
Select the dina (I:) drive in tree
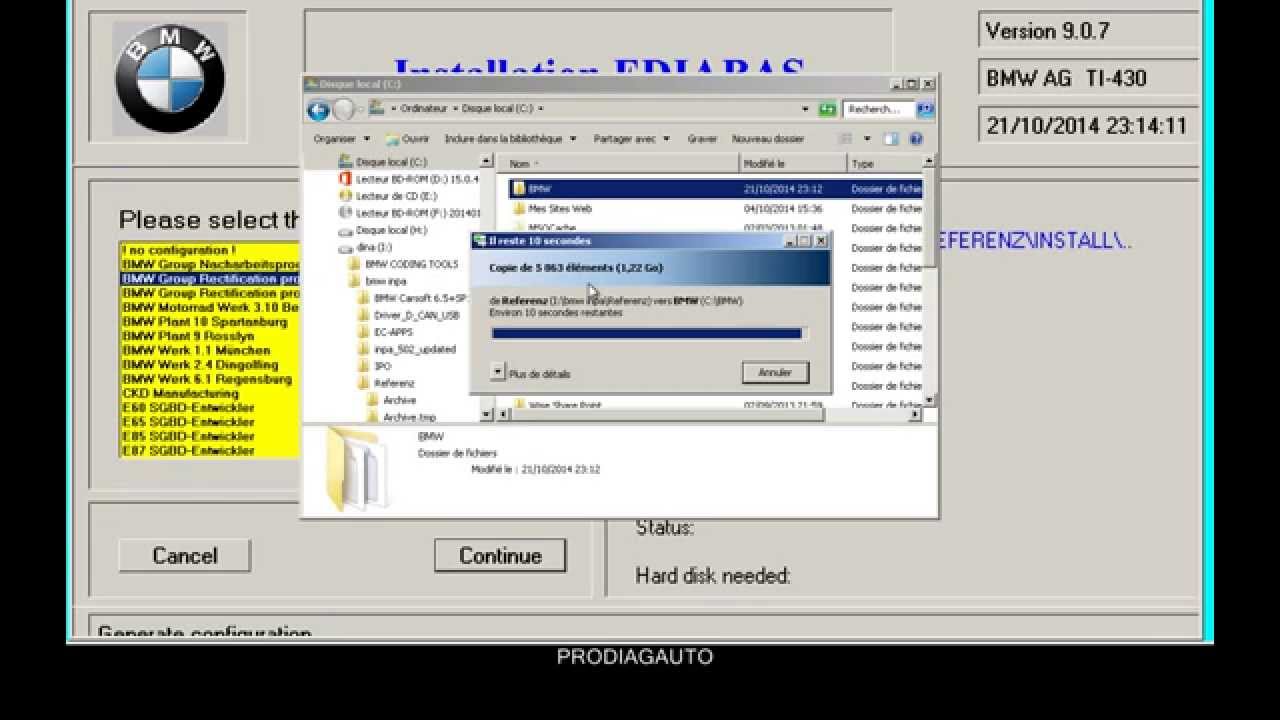[366, 247]
